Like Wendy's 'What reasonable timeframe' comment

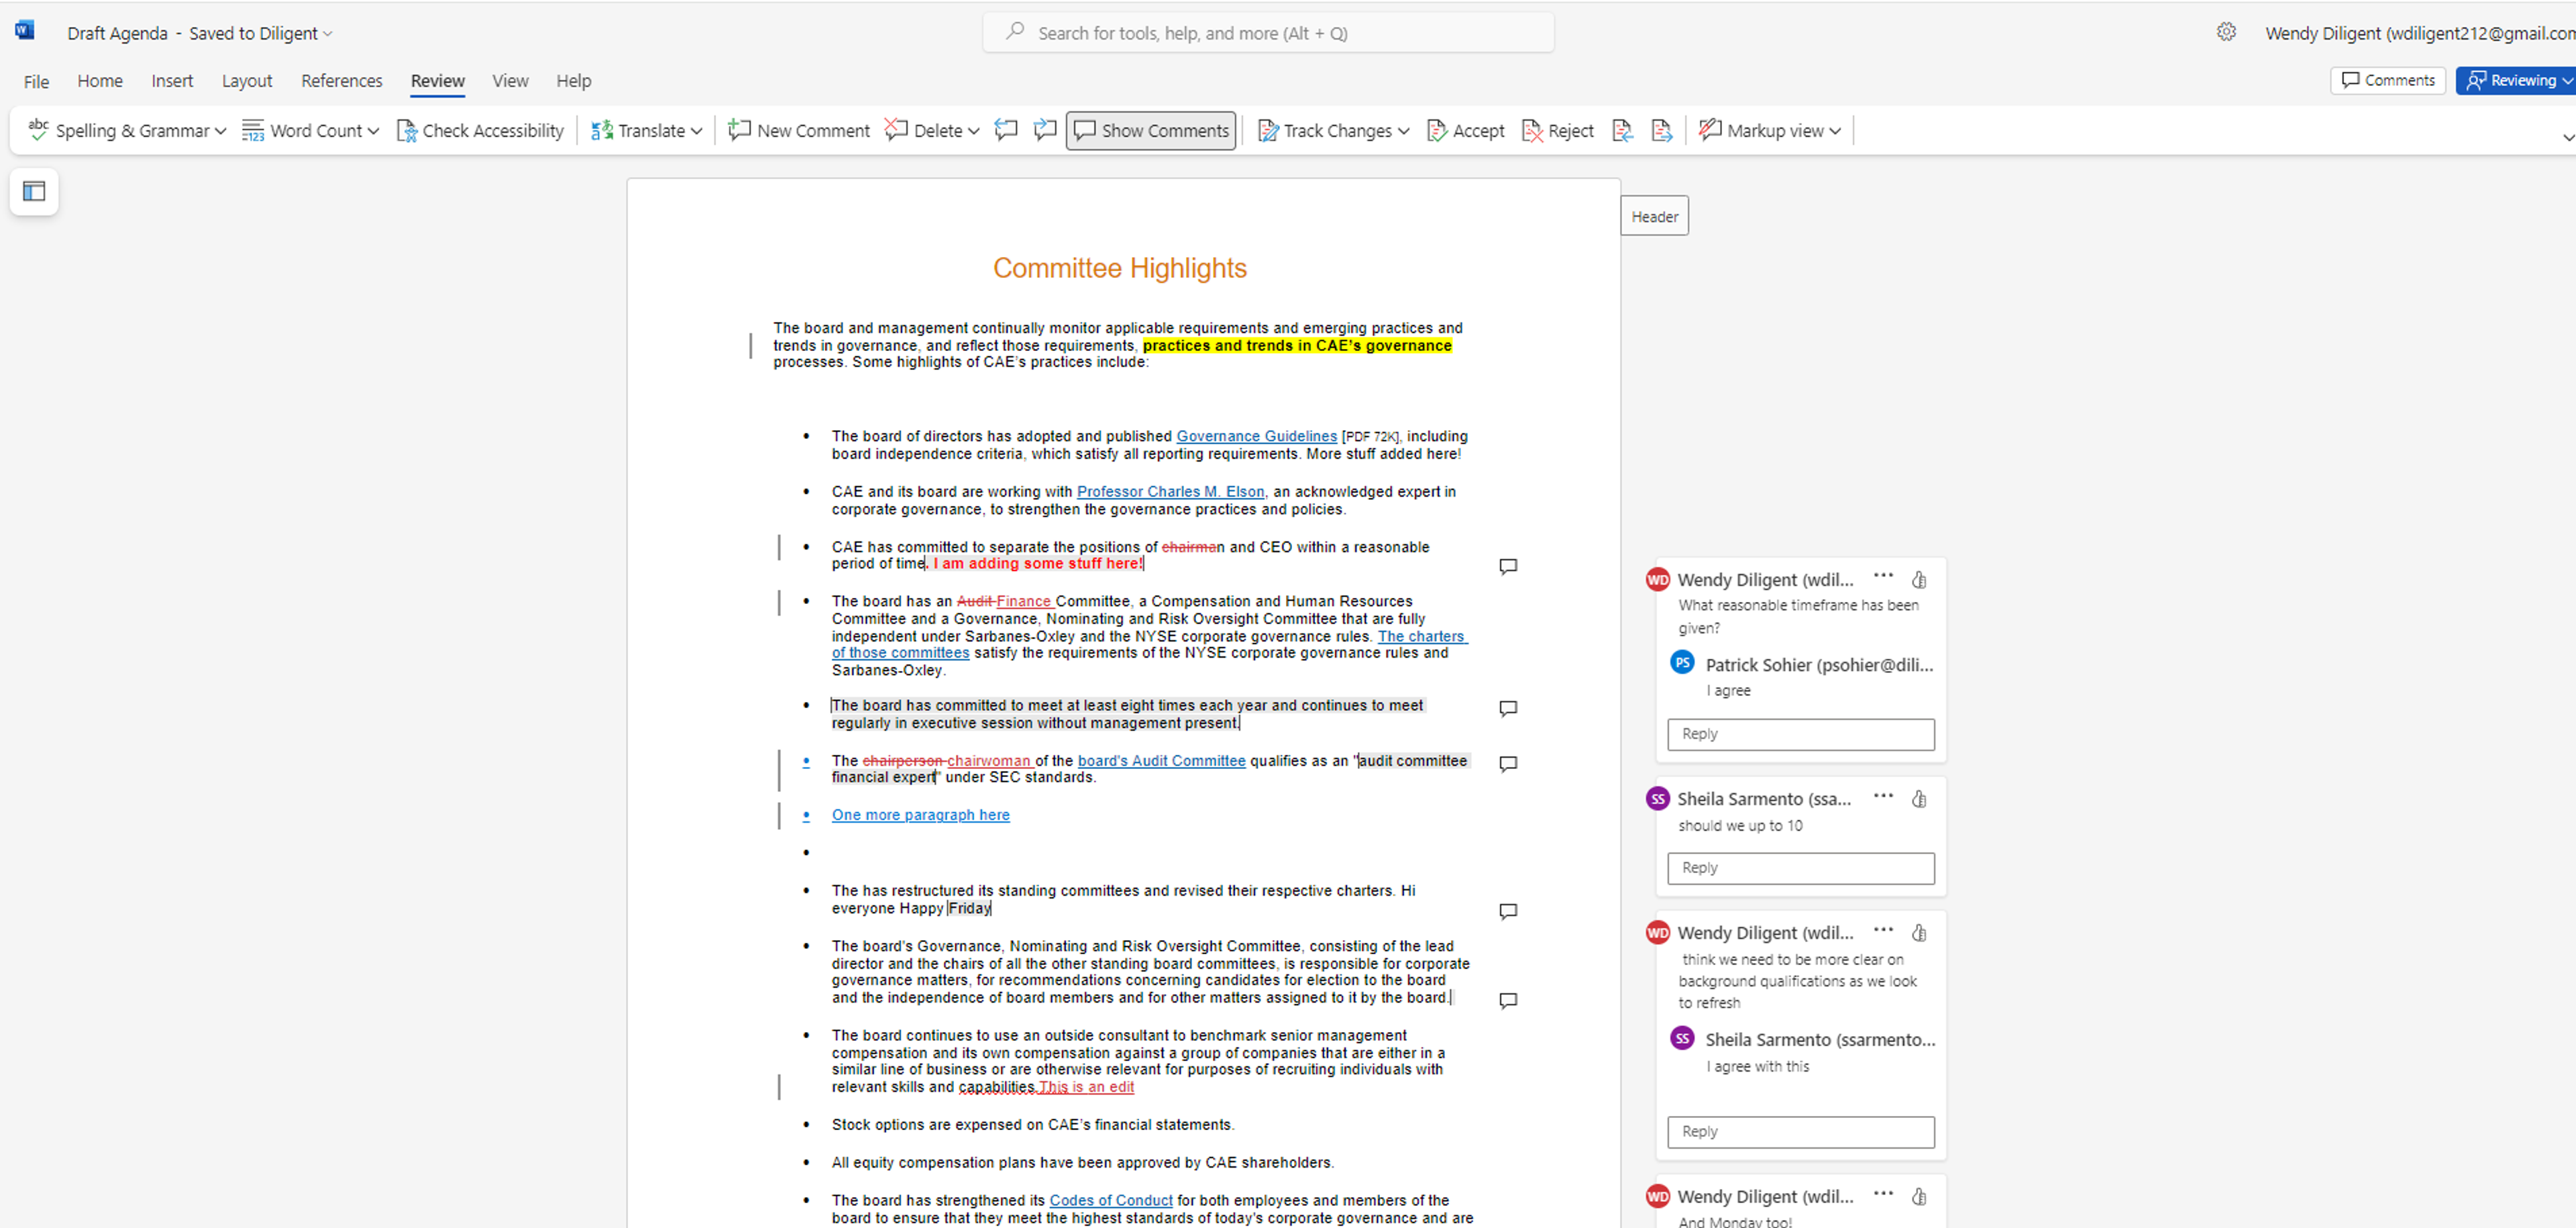click(1919, 579)
